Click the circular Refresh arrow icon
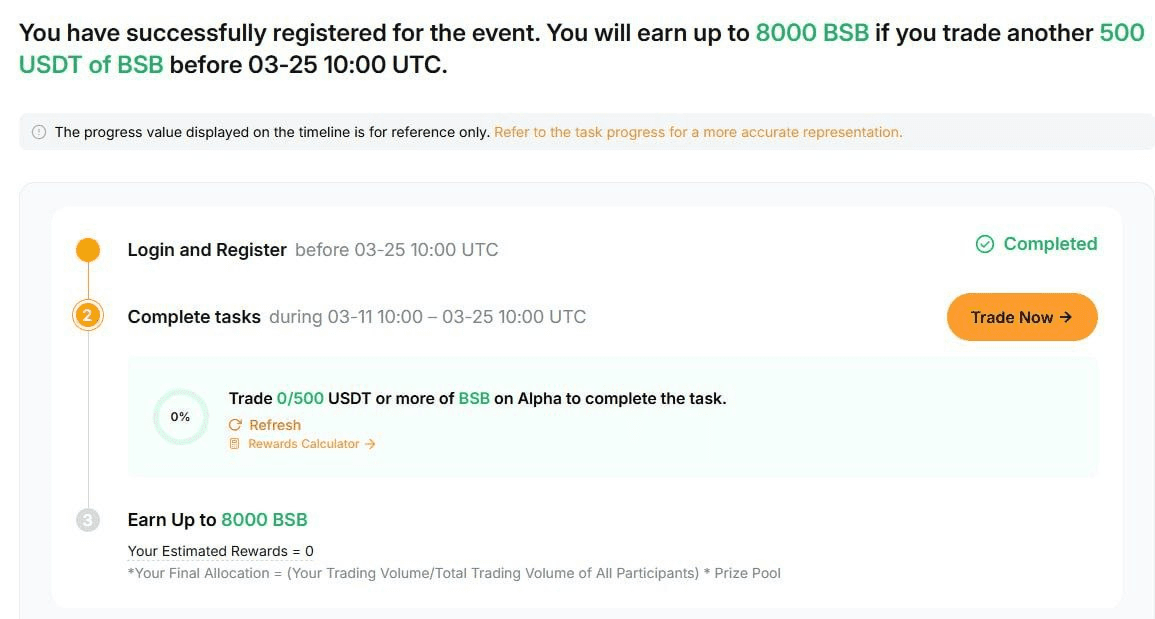Image resolution: width=1155 pixels, height=619 pixels. [x=236, y=425]
